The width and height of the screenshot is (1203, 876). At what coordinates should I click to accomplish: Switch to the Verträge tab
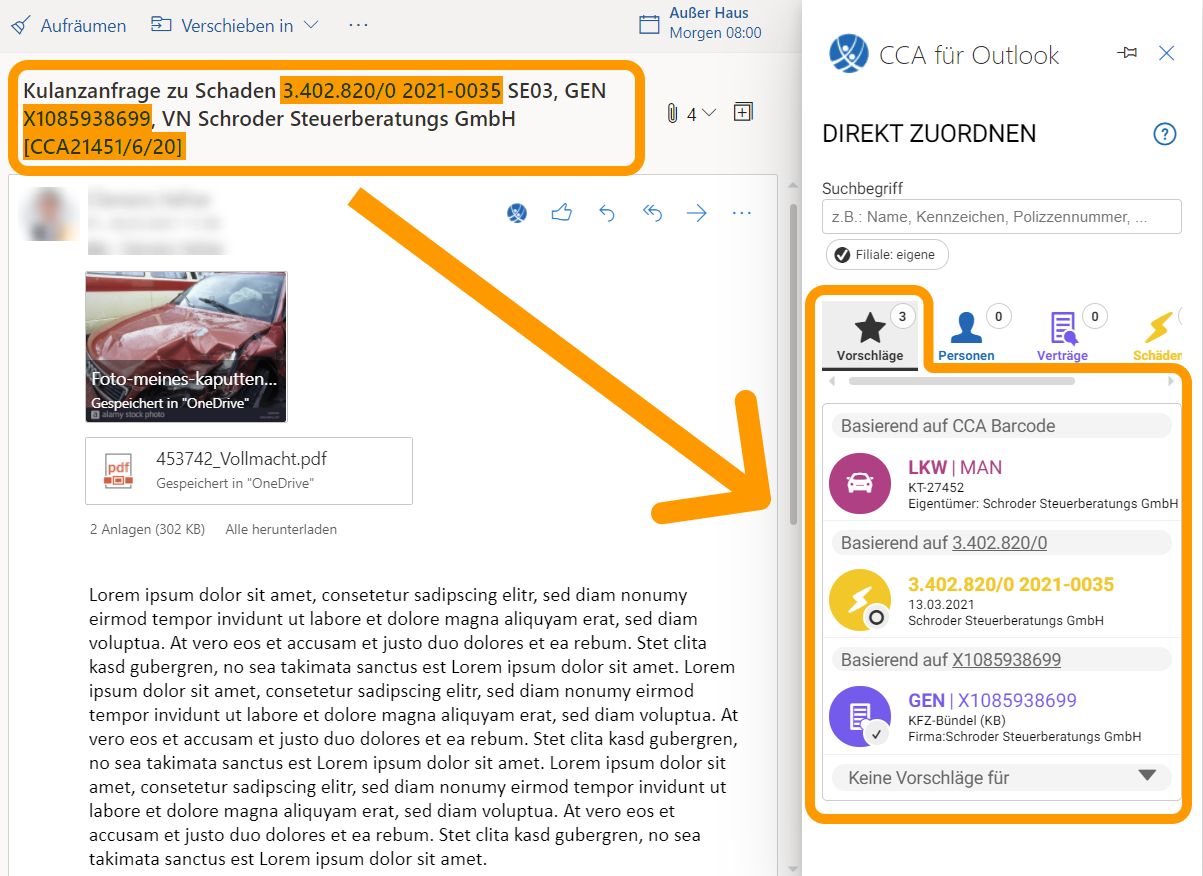(1063, 337)
